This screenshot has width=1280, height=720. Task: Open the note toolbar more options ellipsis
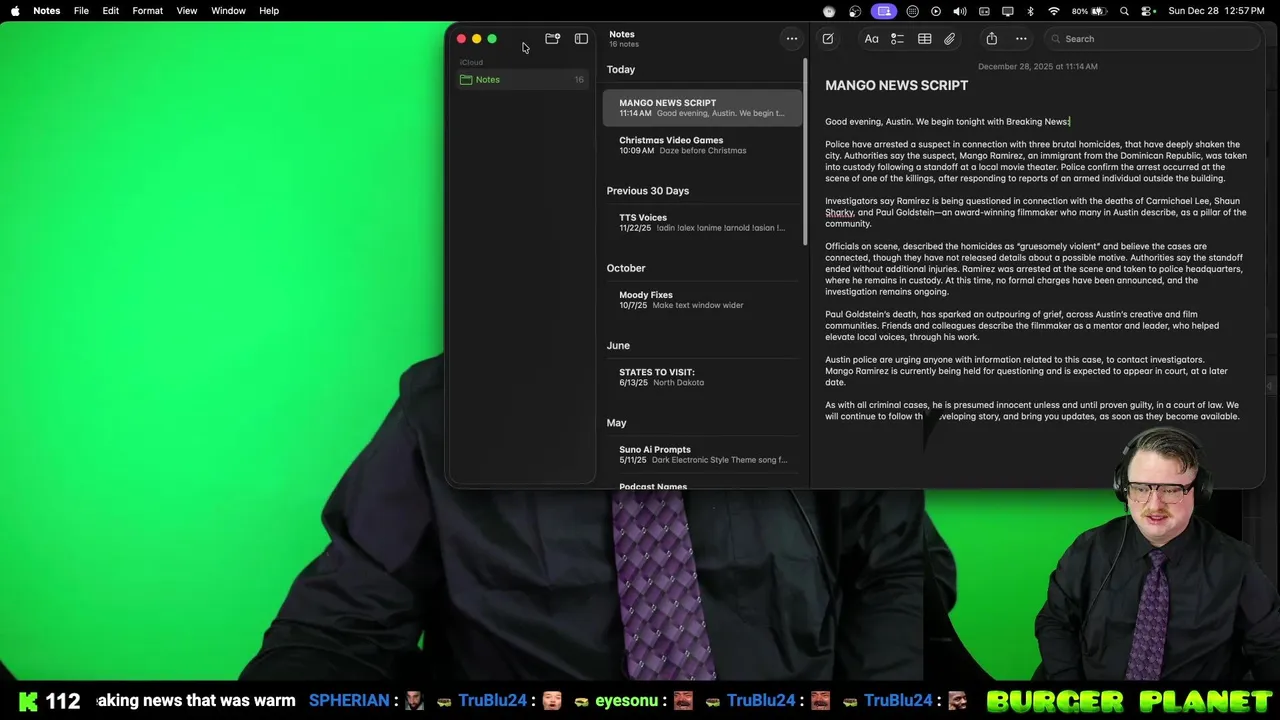[x=1021, y=39]
